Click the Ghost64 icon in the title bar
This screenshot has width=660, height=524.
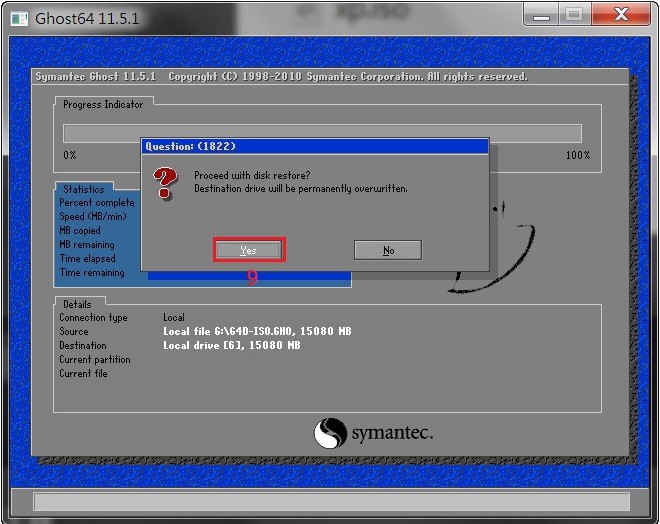19,19
